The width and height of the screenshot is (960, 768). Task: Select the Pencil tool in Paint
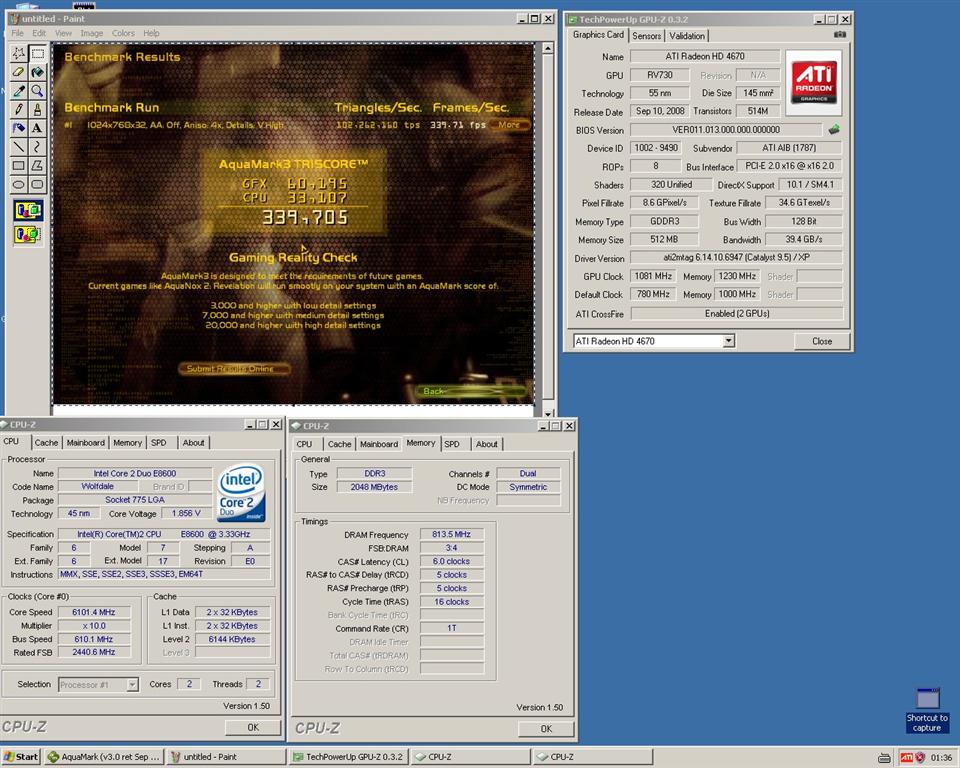click(x=19, y=110)
